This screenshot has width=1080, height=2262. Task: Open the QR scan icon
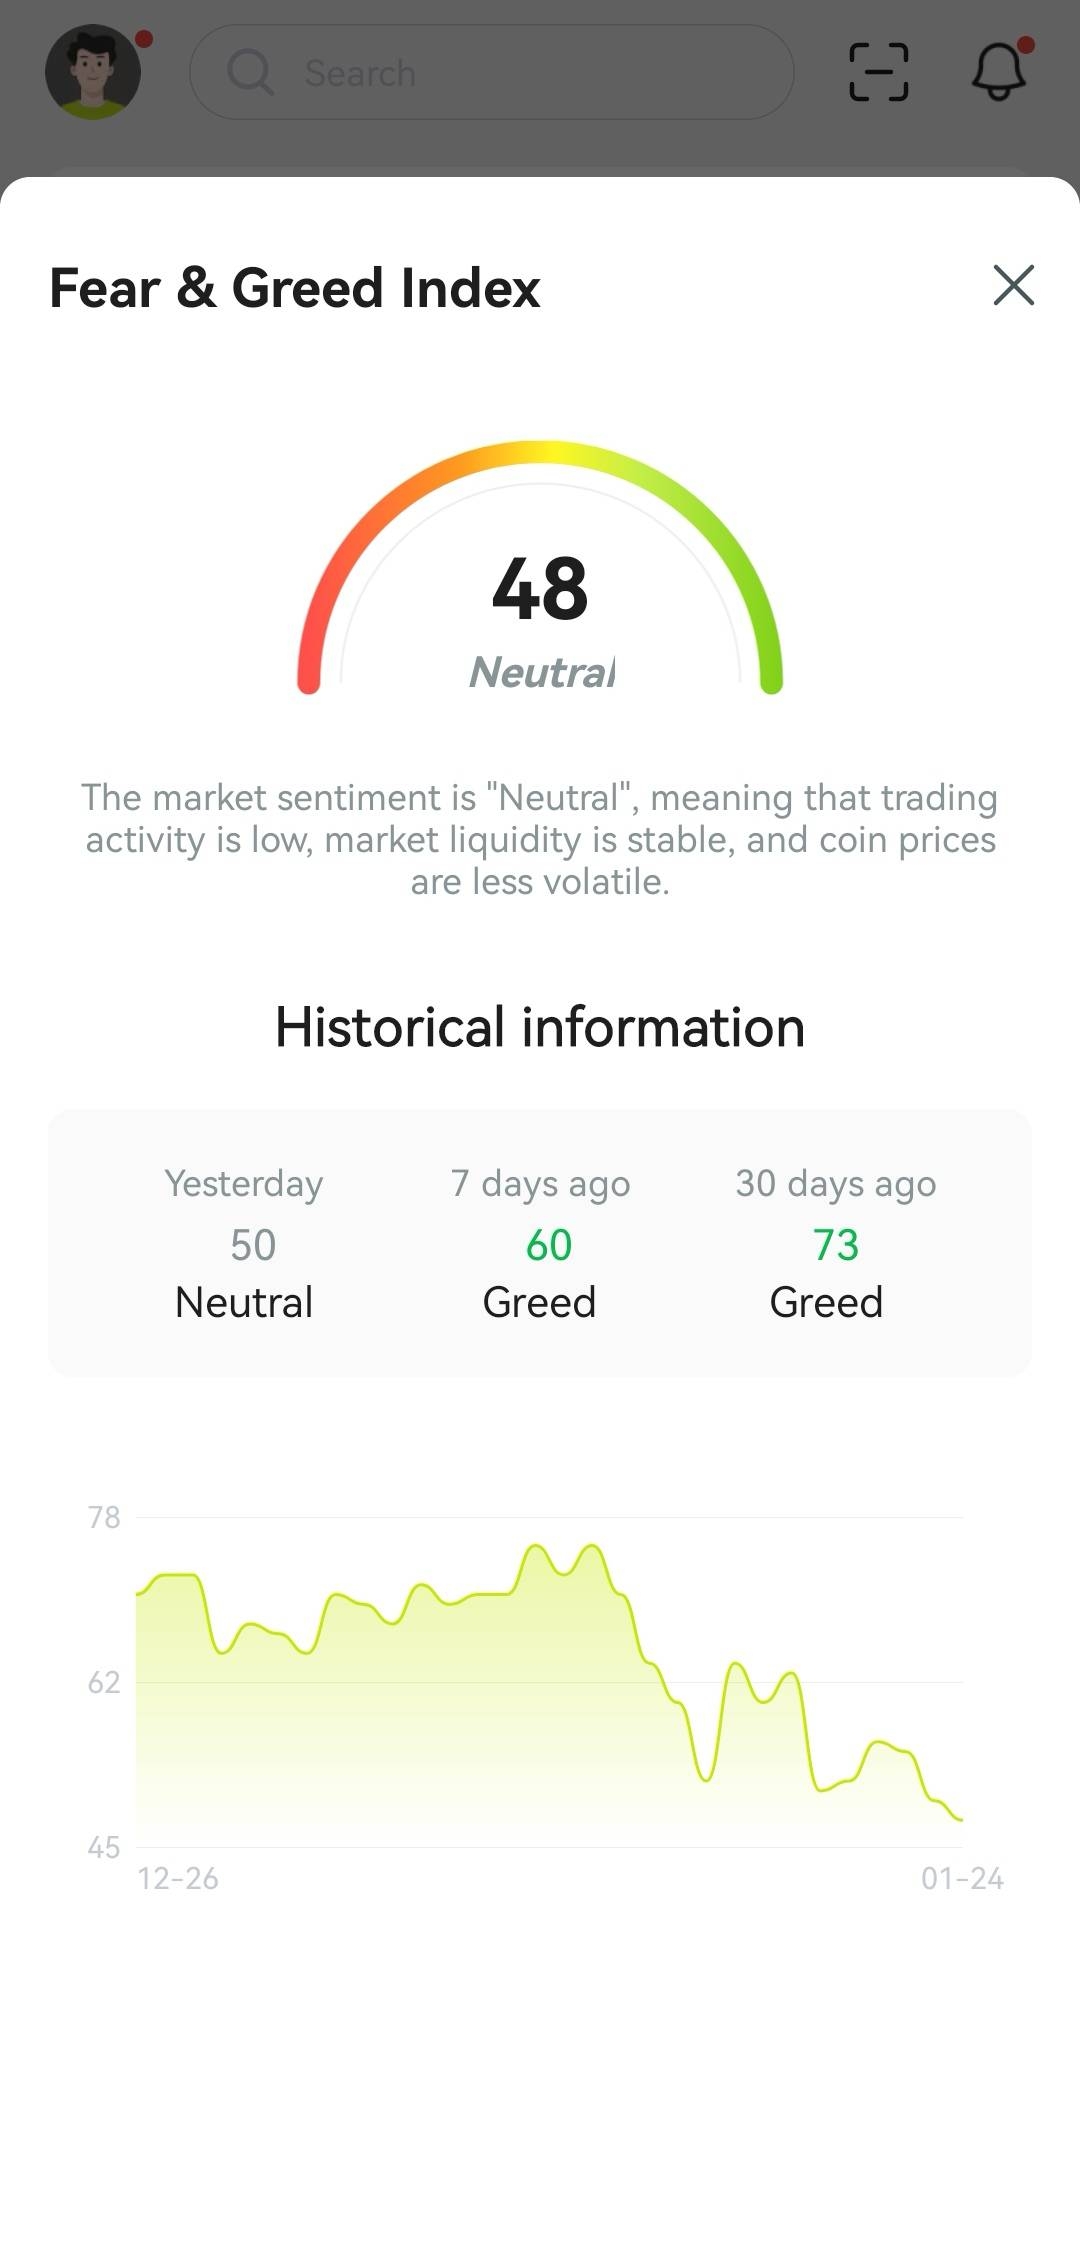coord(878,72)
